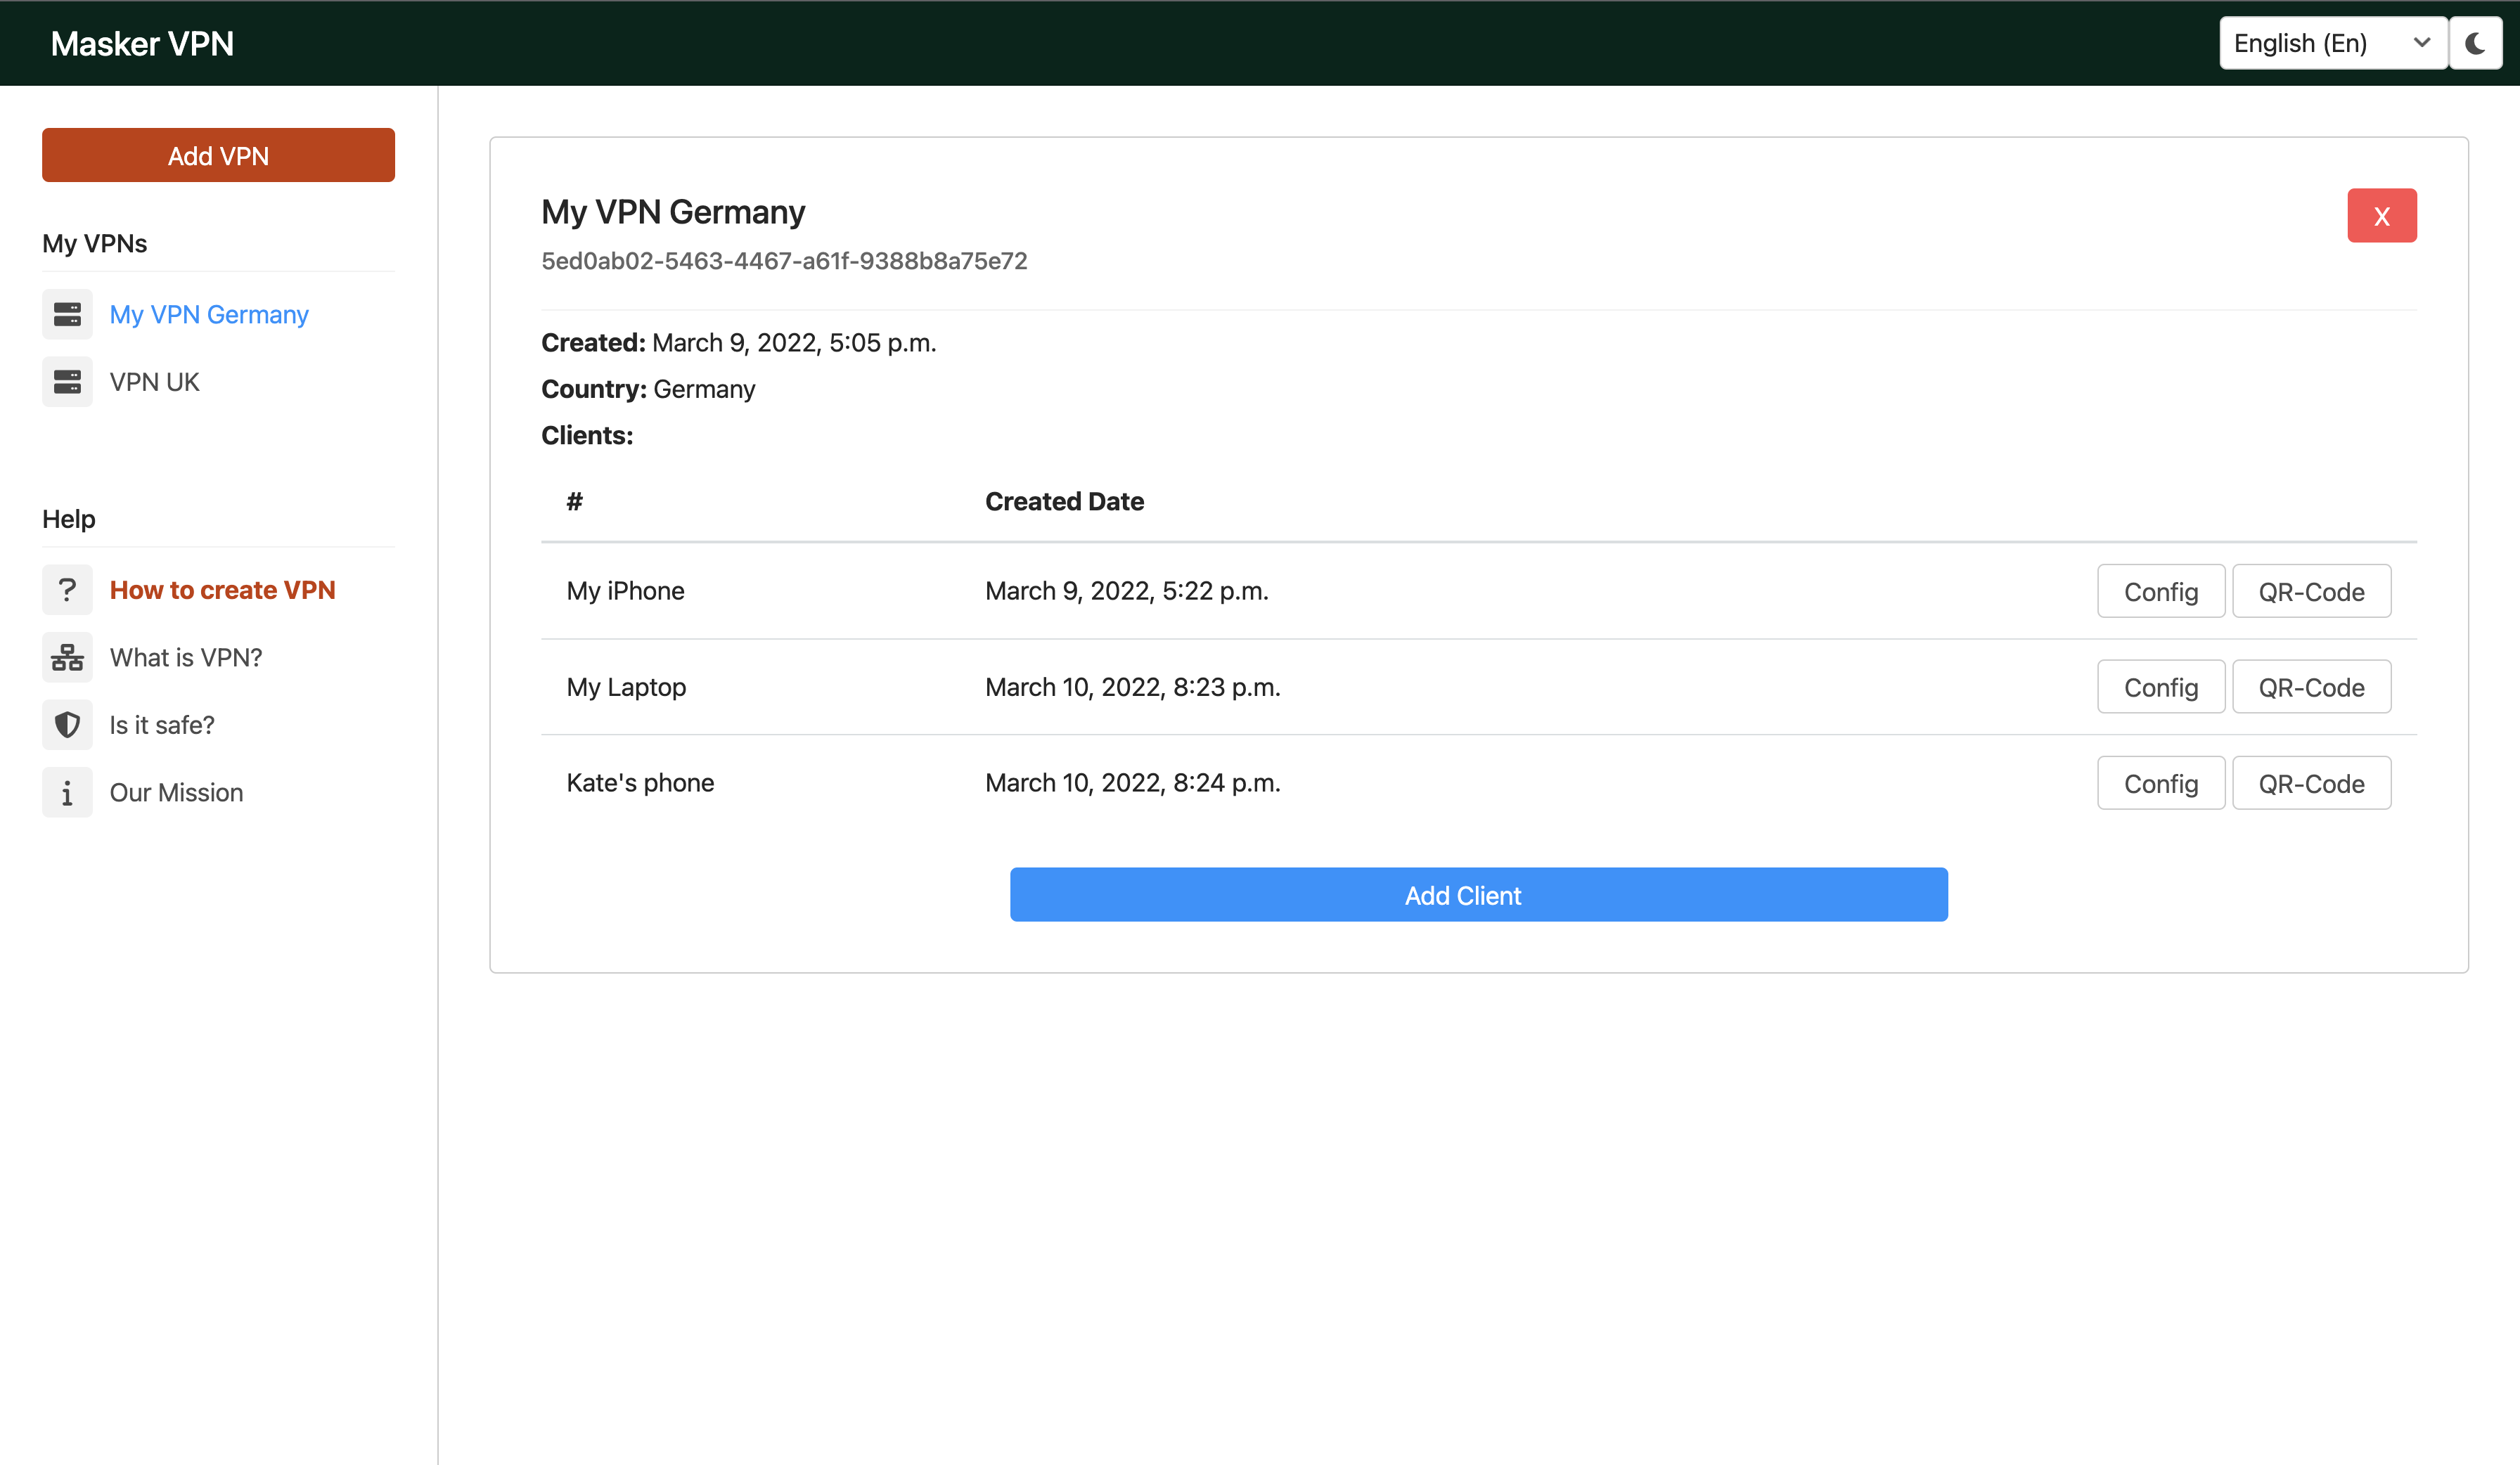
Task: Open How to create VPN help page
Action: 222,590
